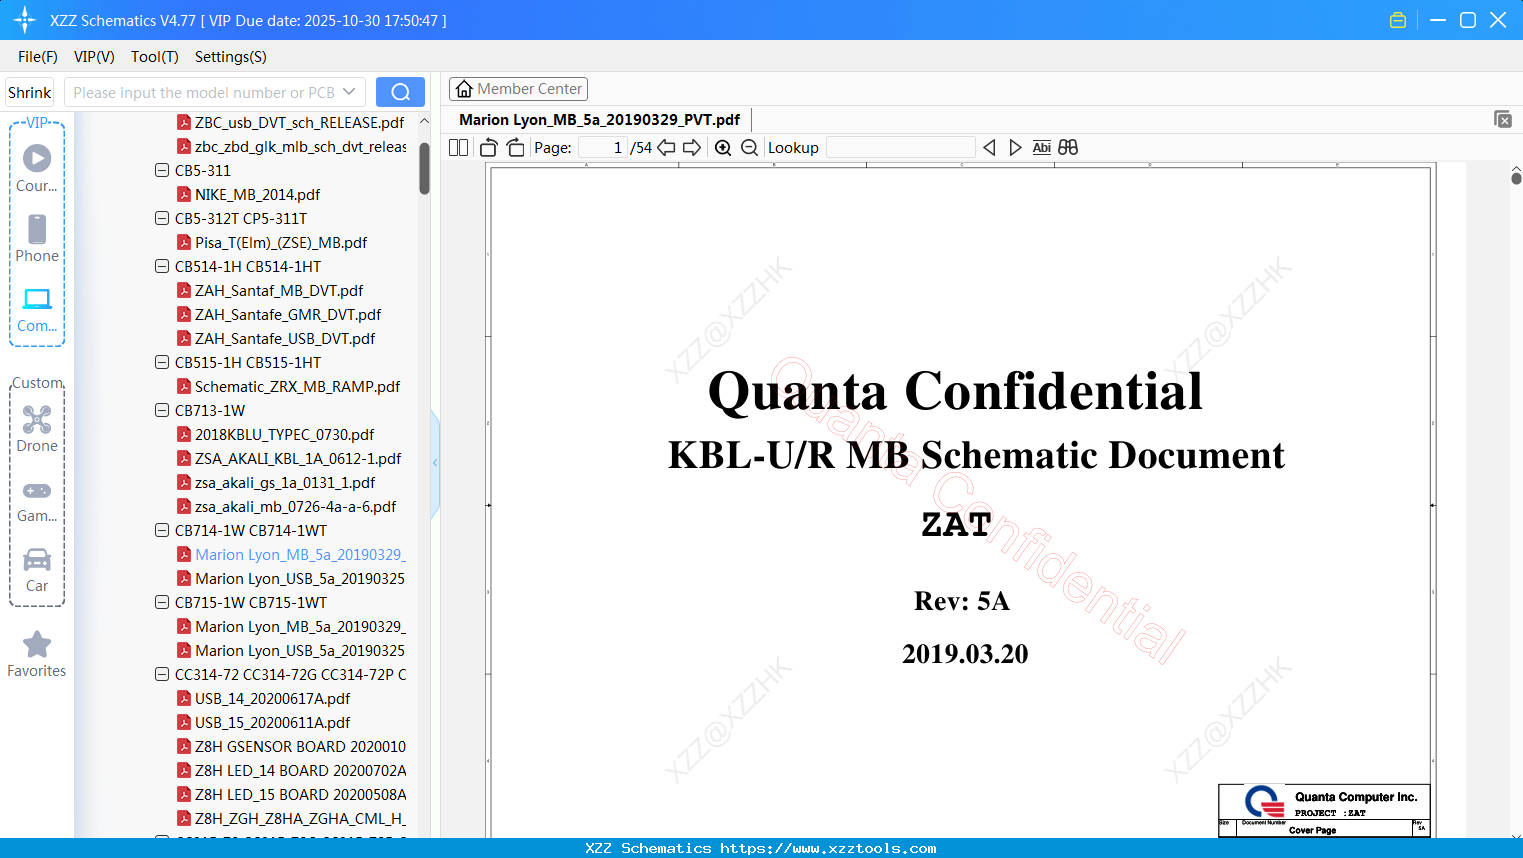Click the search button next to model input
Screen dimensions: 1523x858
[x=400, y=92]
